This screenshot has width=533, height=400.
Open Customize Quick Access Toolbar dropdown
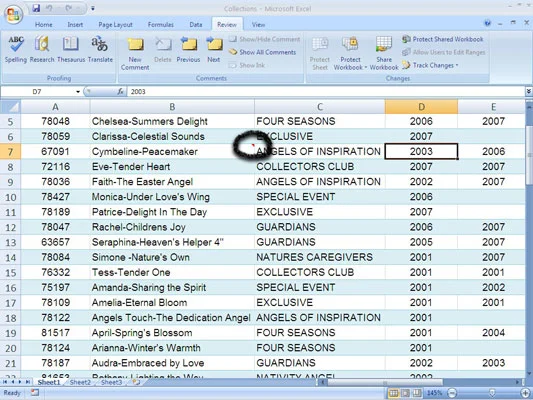92,8
